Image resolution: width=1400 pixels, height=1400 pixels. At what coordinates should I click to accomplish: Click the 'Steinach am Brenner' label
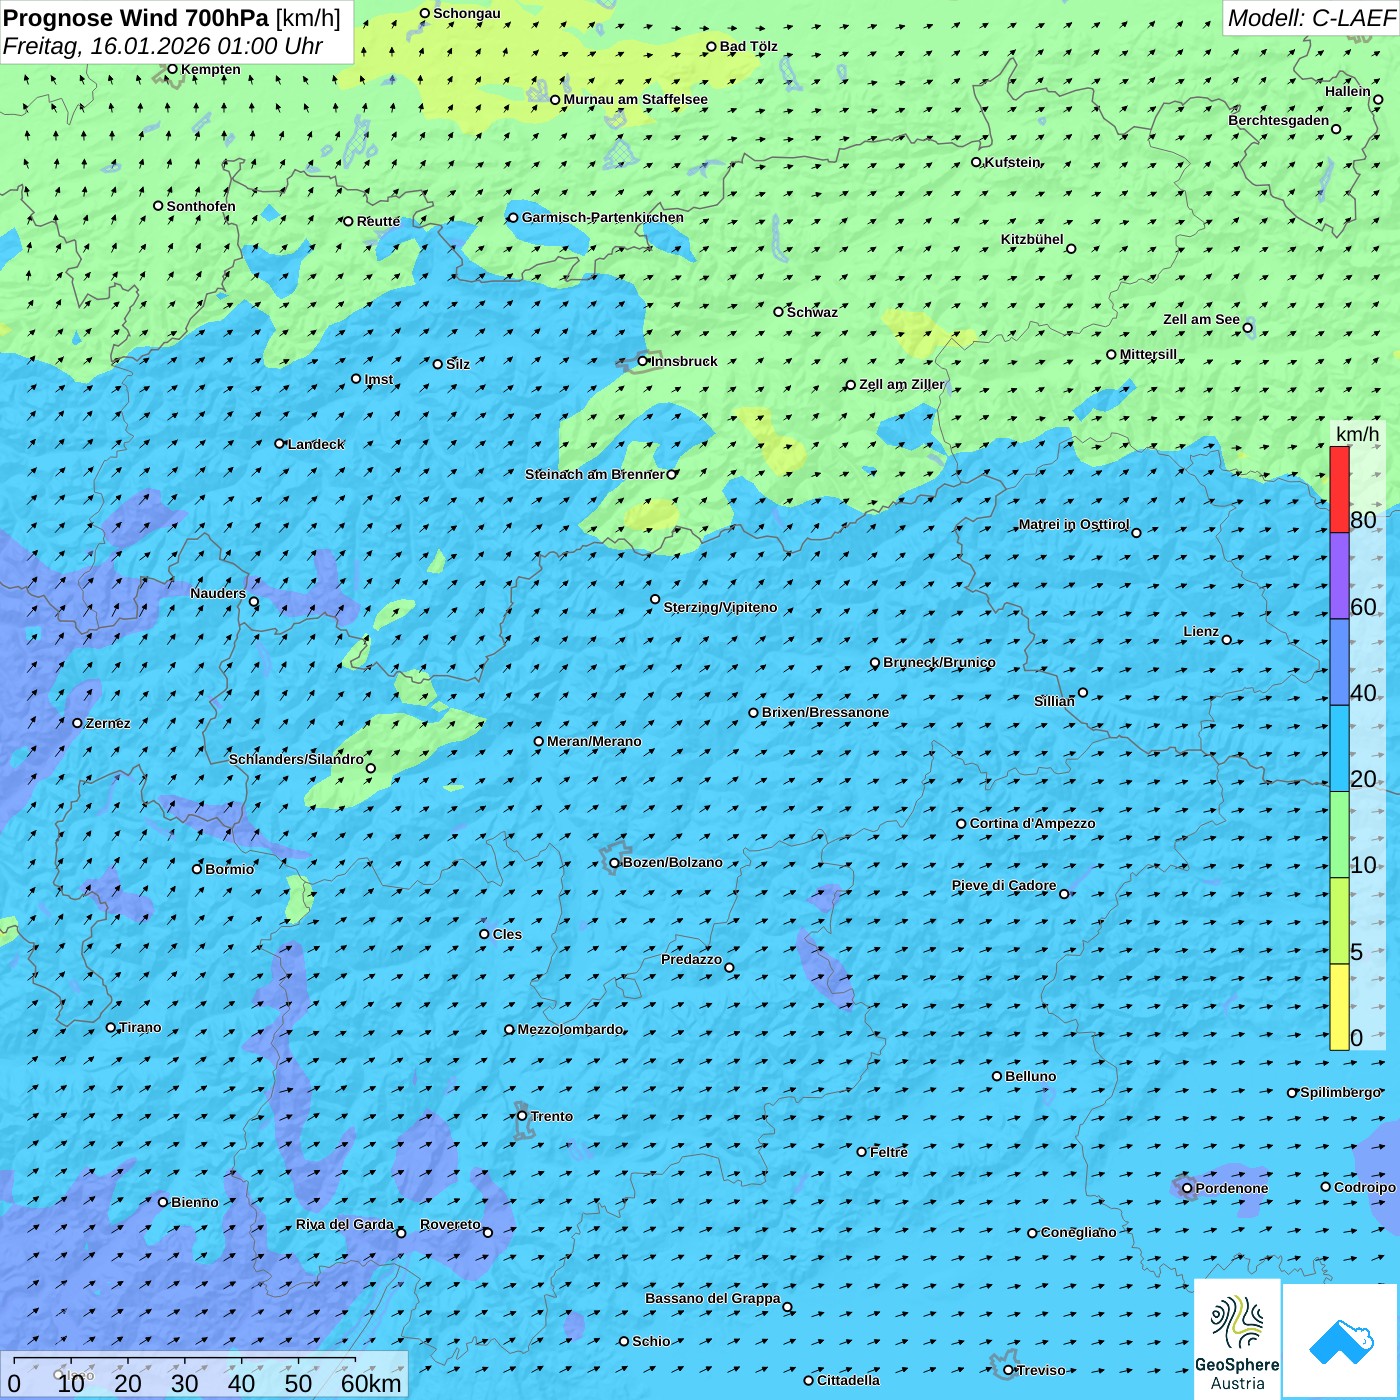pos(594,474)
